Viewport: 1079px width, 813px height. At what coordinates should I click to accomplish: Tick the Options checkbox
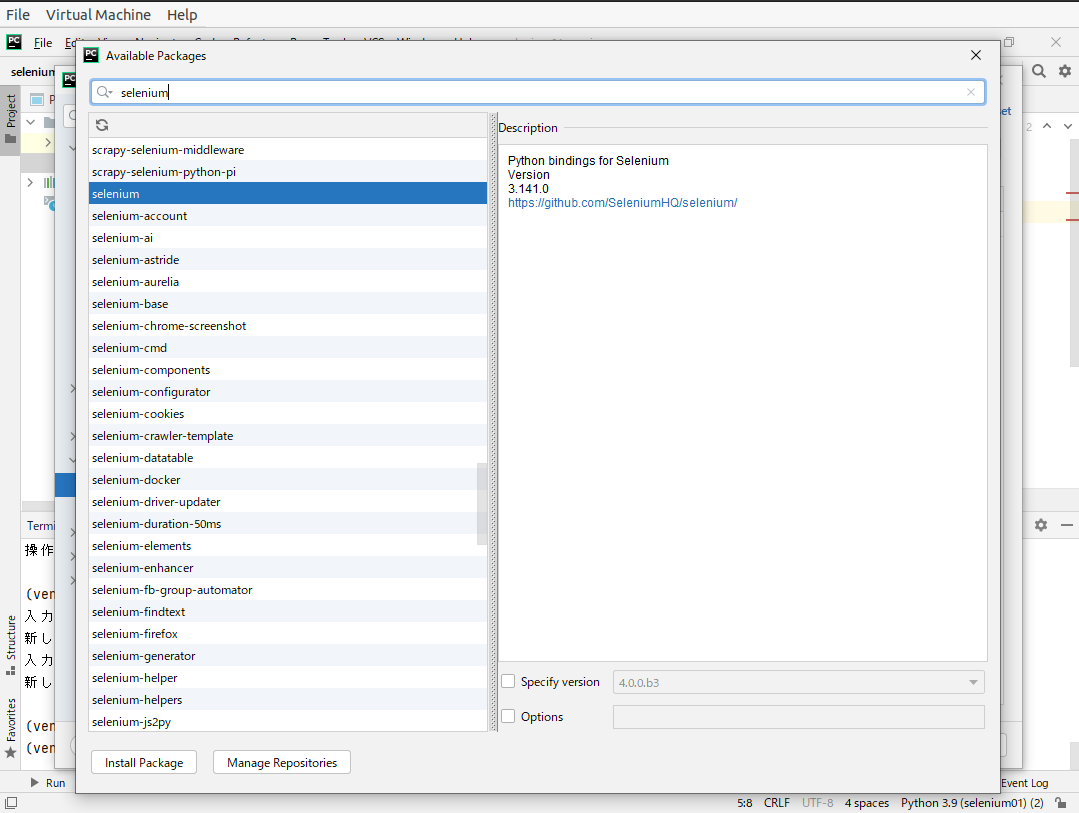point(508,717)
